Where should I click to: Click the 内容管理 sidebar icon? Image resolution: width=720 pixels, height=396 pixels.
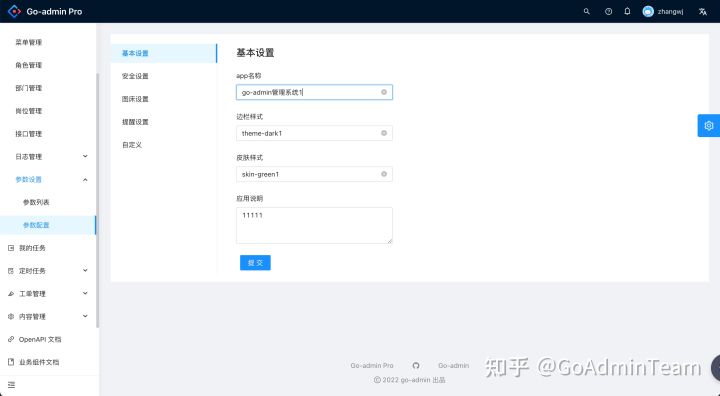tap(11, 316)
